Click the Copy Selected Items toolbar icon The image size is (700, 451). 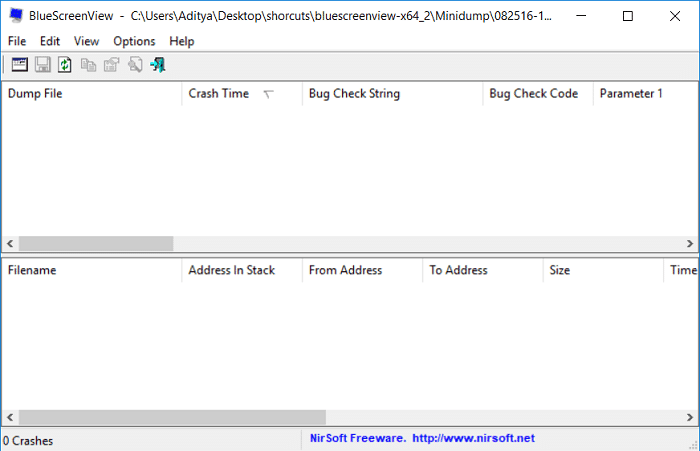click(88, 65)
